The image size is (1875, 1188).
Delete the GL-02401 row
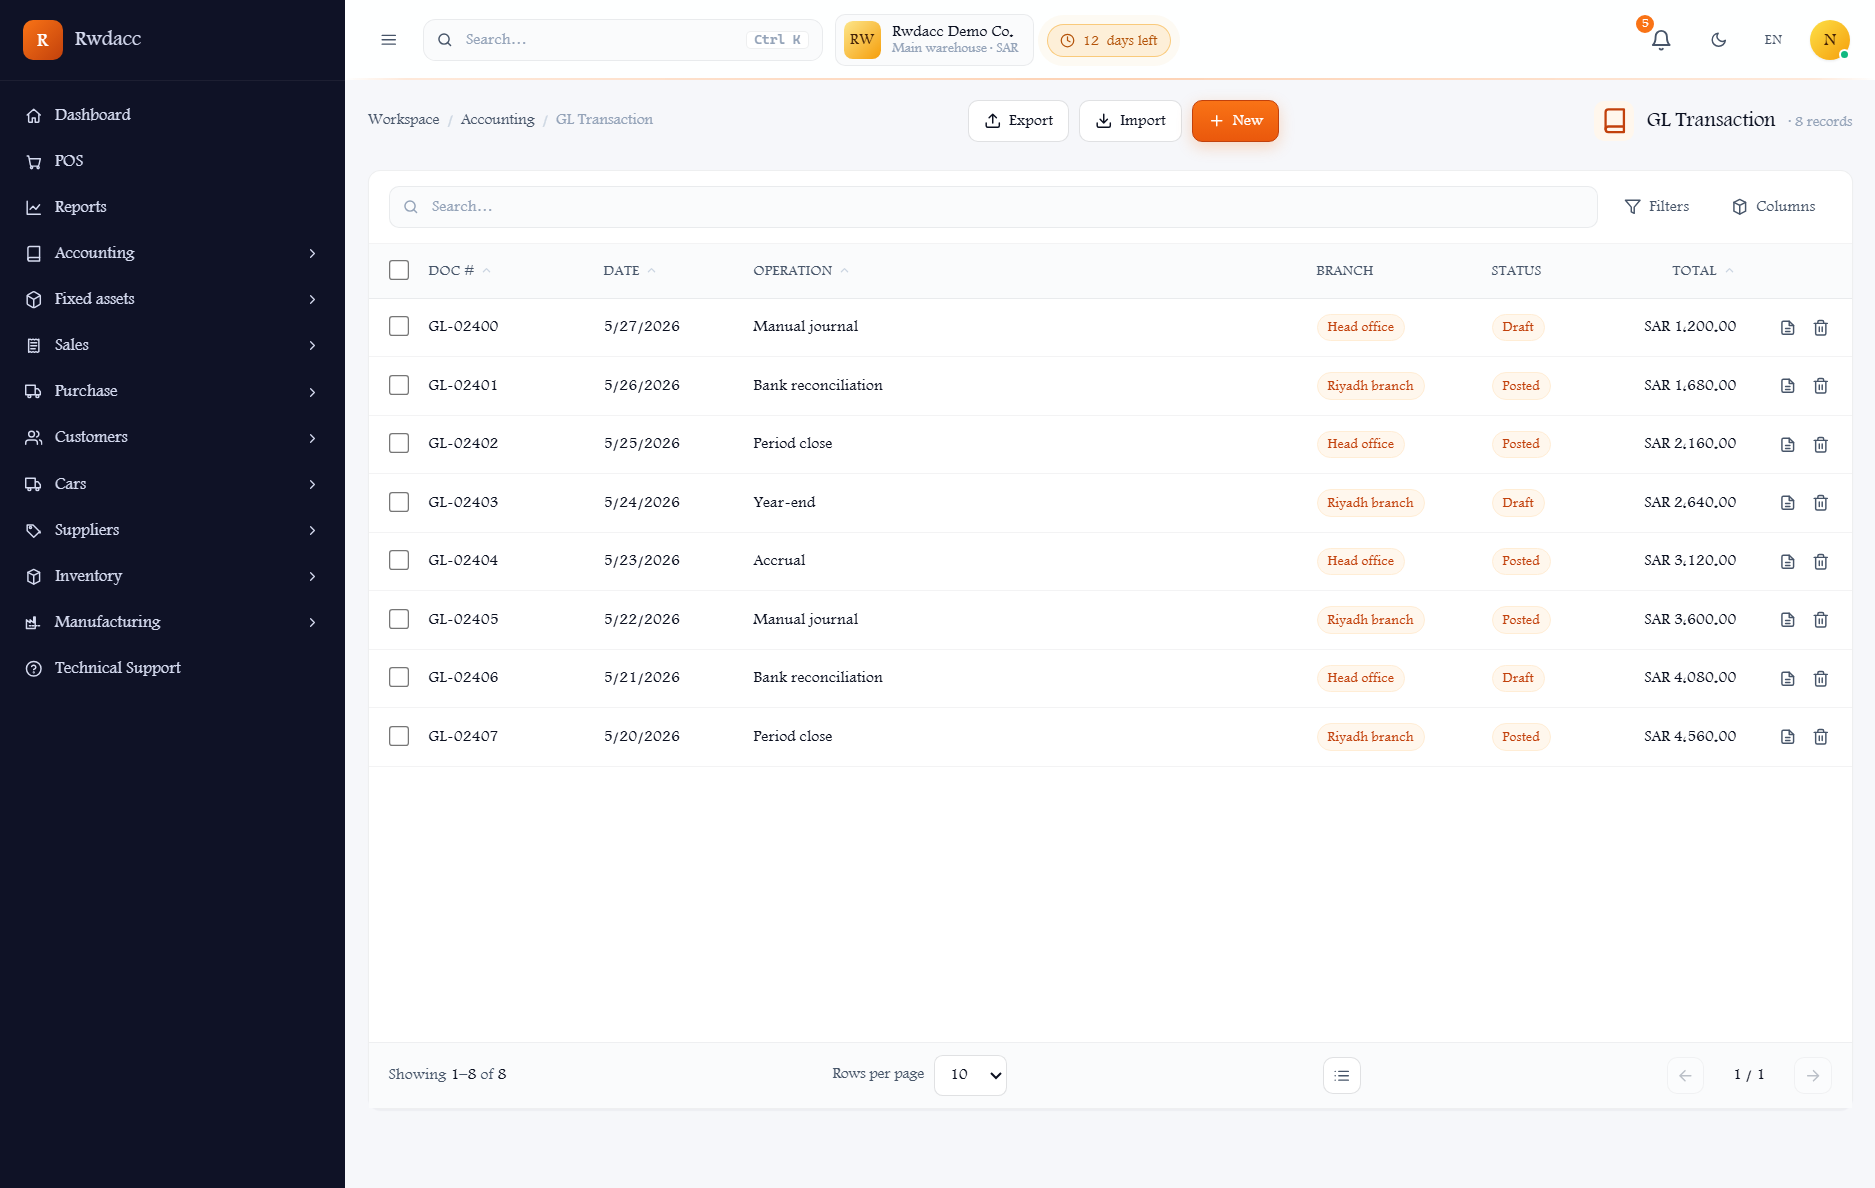[1821, 386]
